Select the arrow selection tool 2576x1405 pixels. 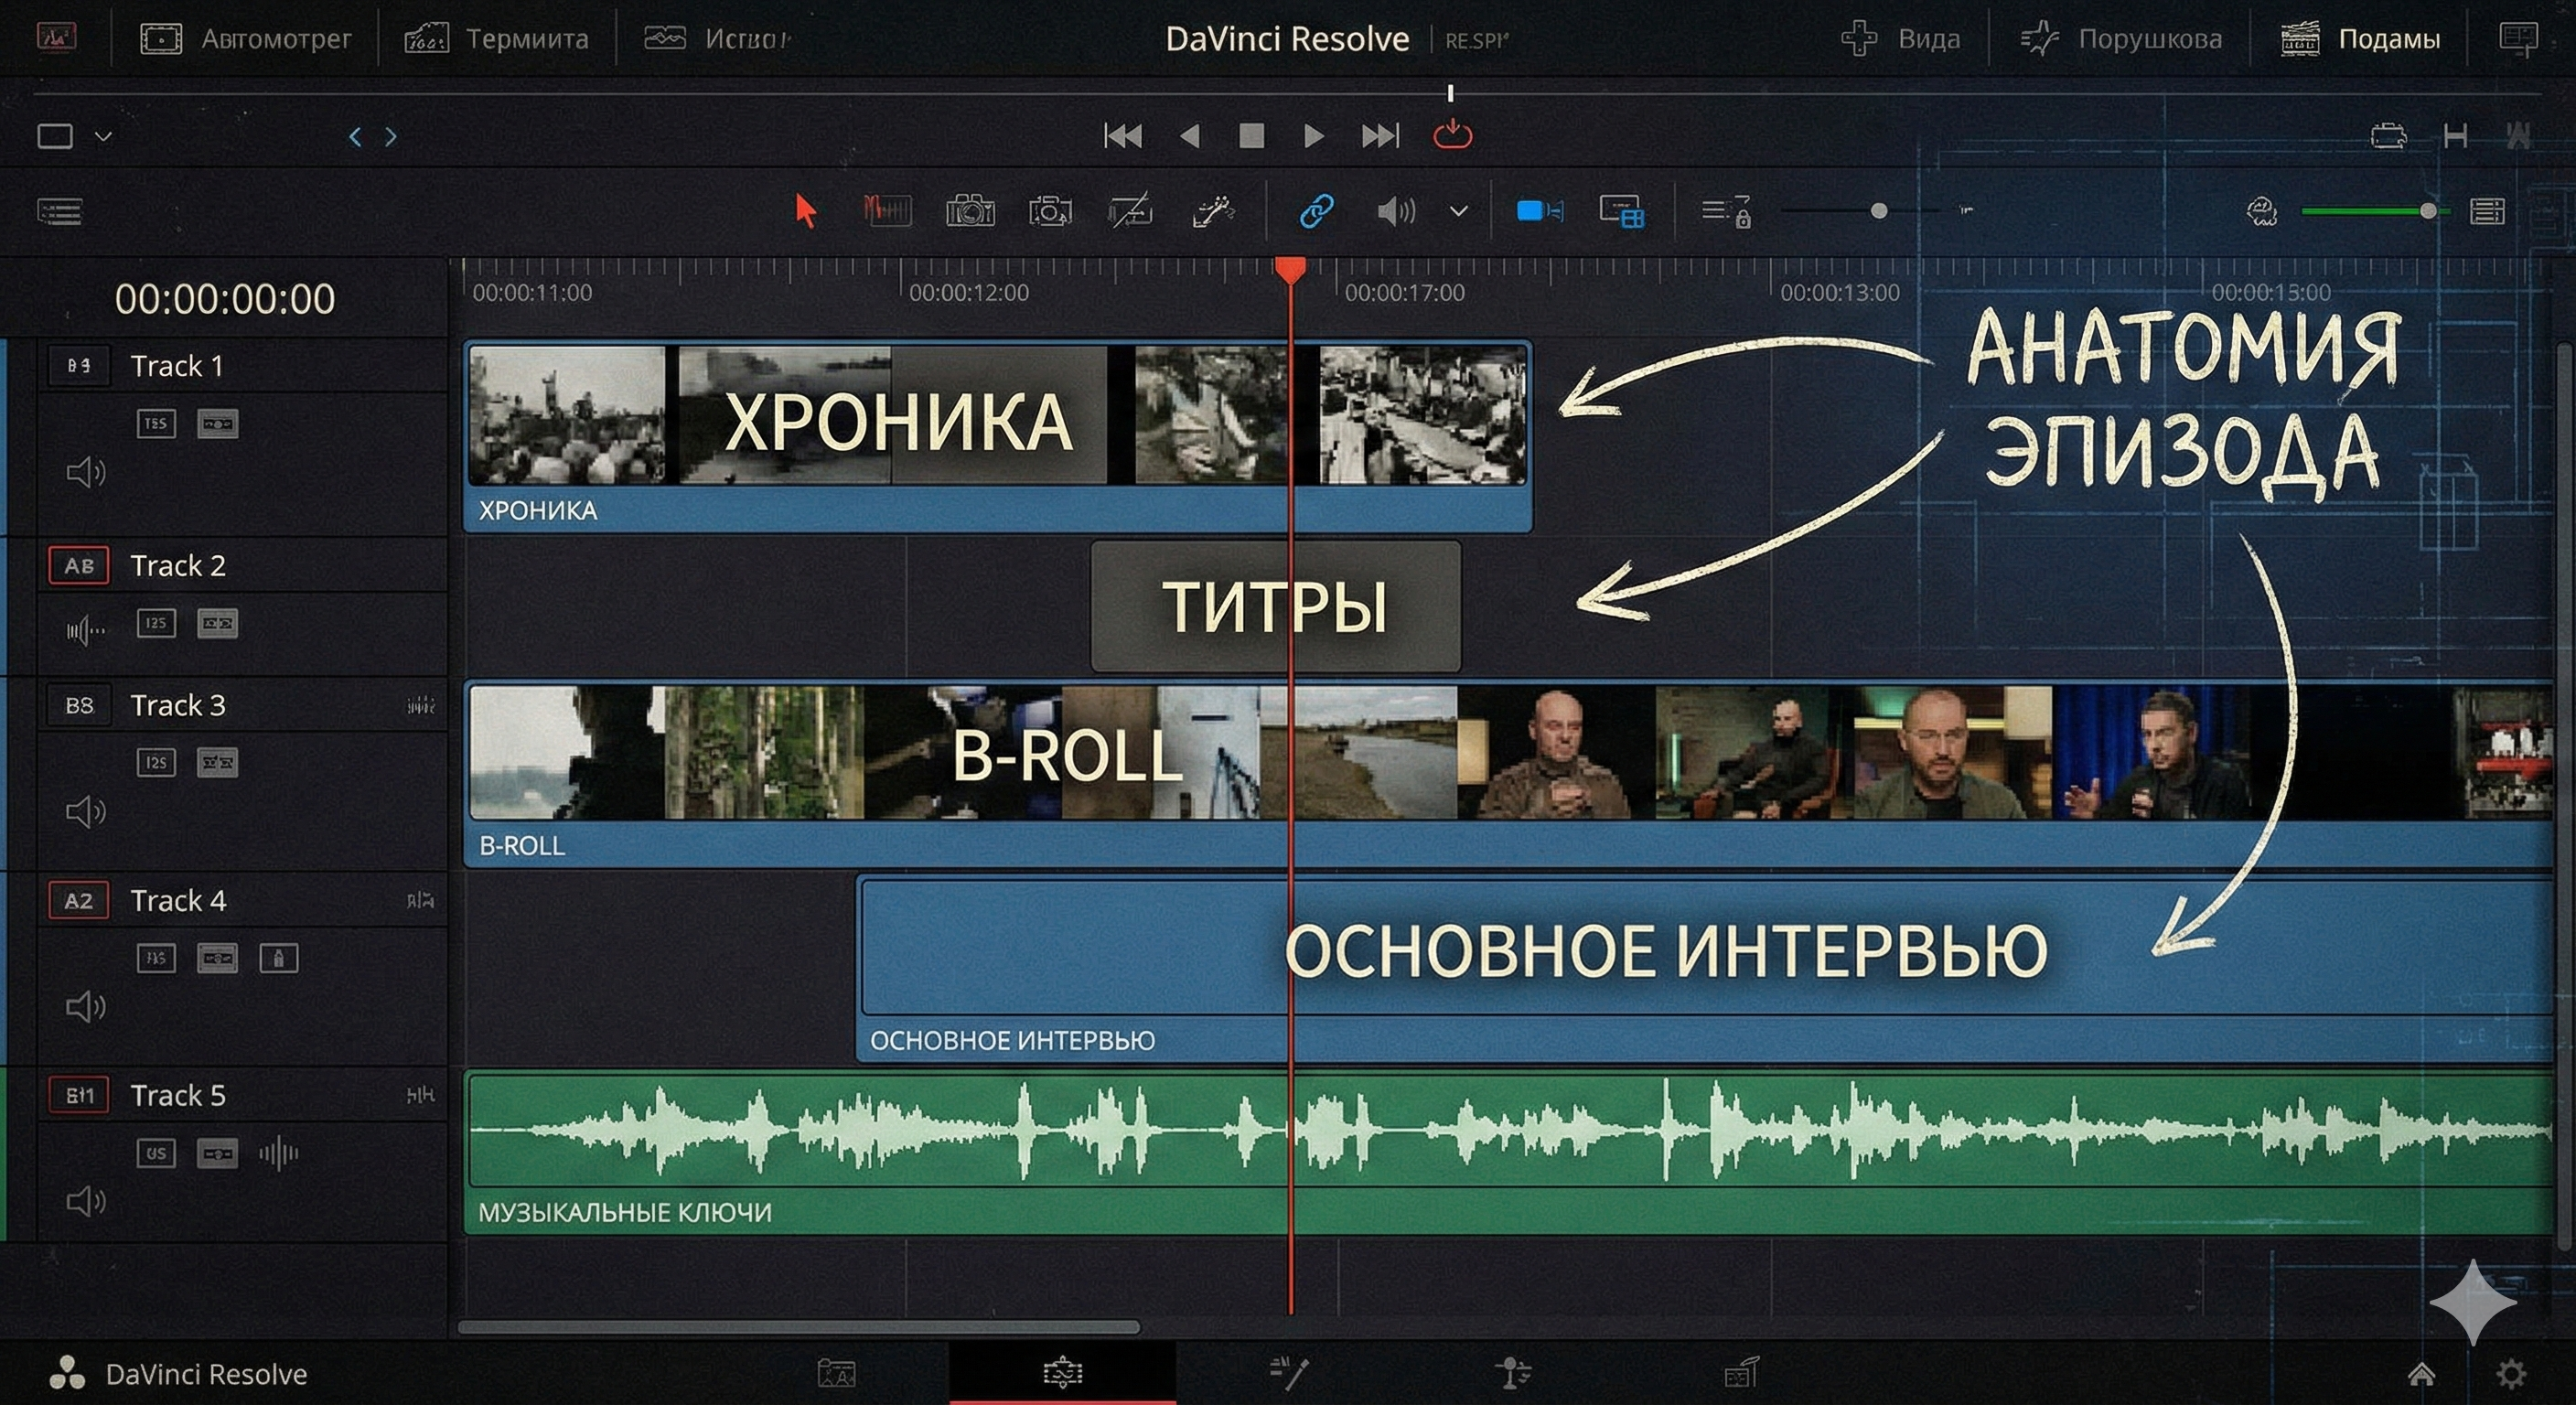tap(806, 211)
